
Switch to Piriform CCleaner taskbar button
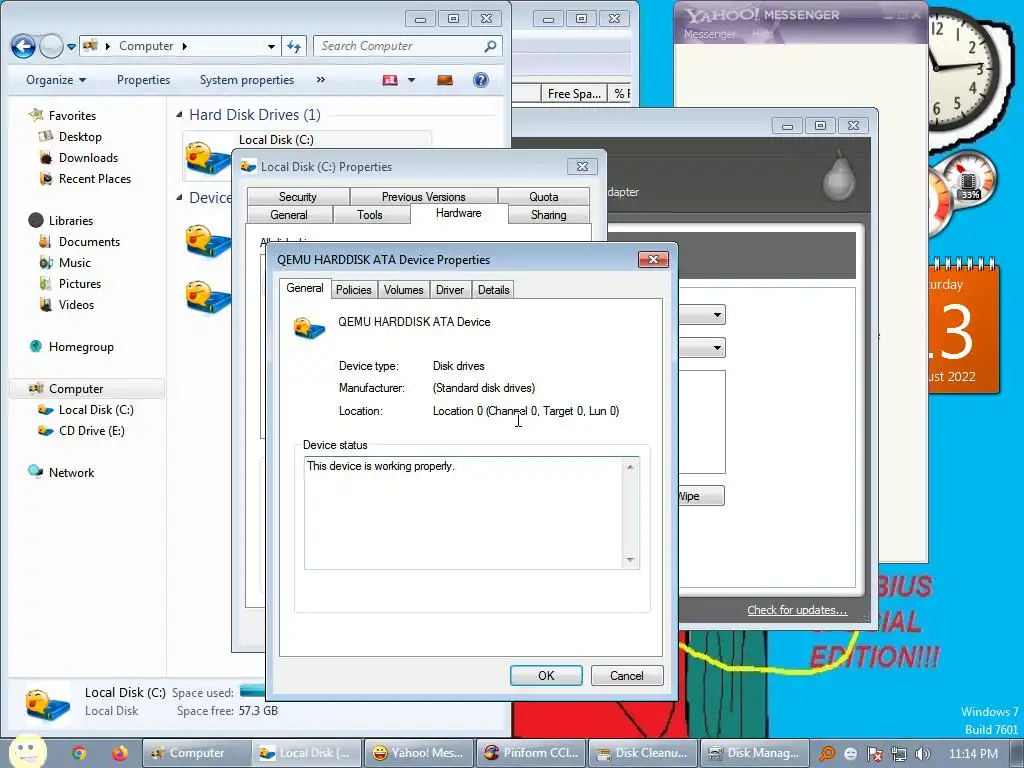531,753
